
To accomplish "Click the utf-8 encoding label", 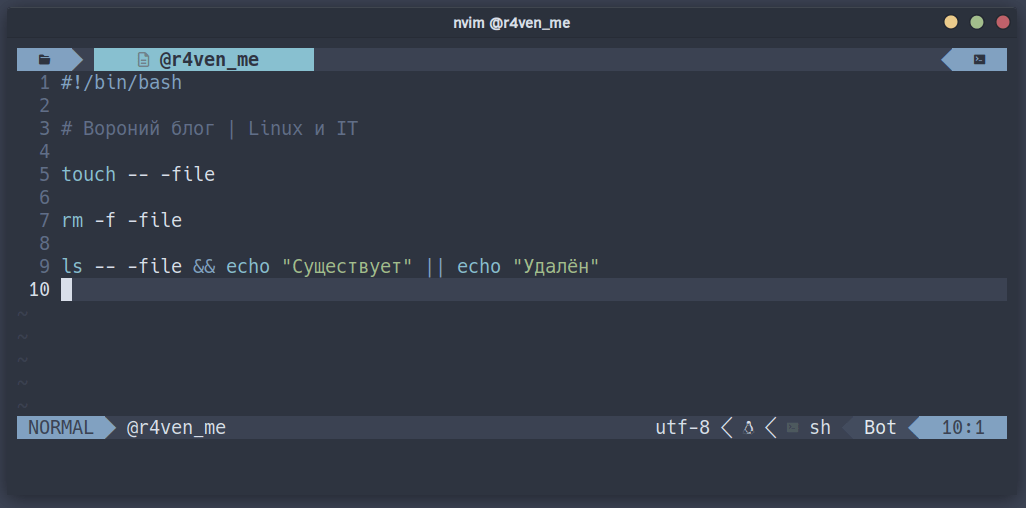I will (x=682, y=428).
